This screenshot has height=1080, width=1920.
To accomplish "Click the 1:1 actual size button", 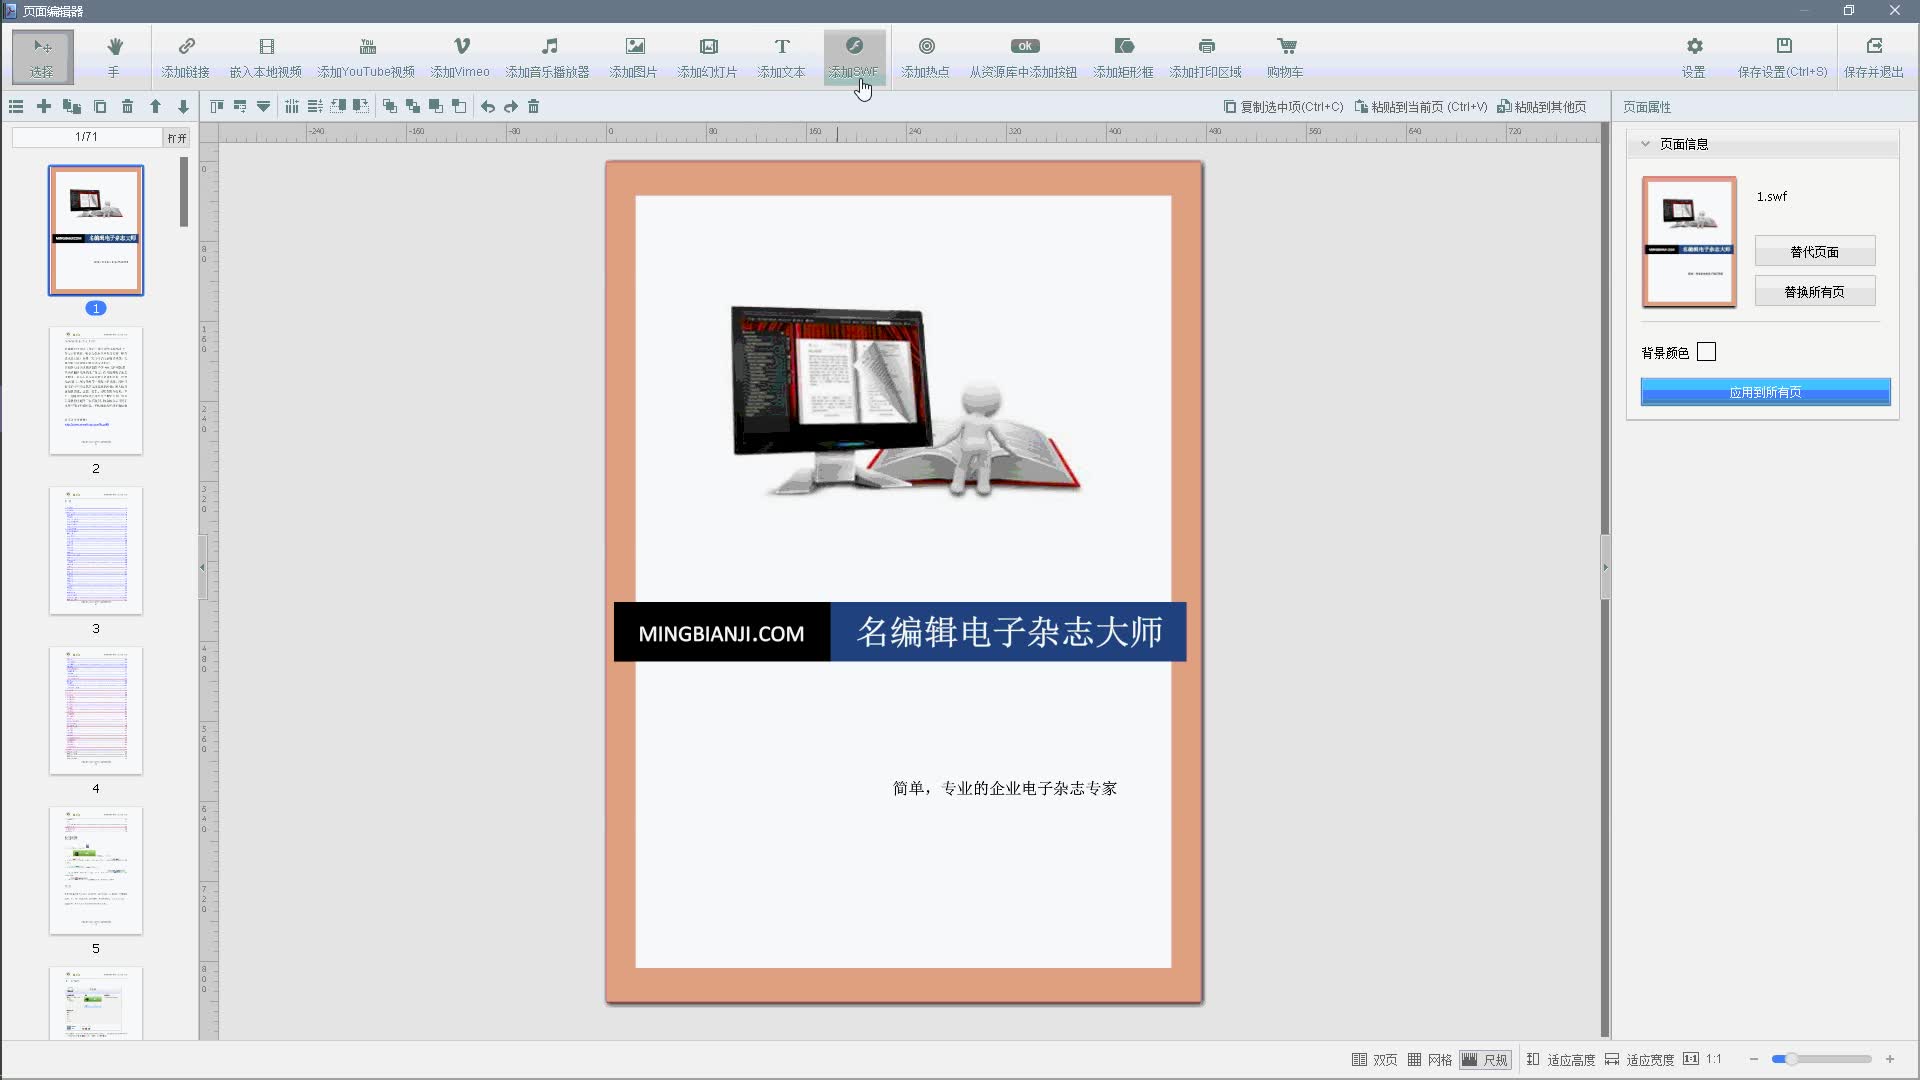I will point(1703,1059).
